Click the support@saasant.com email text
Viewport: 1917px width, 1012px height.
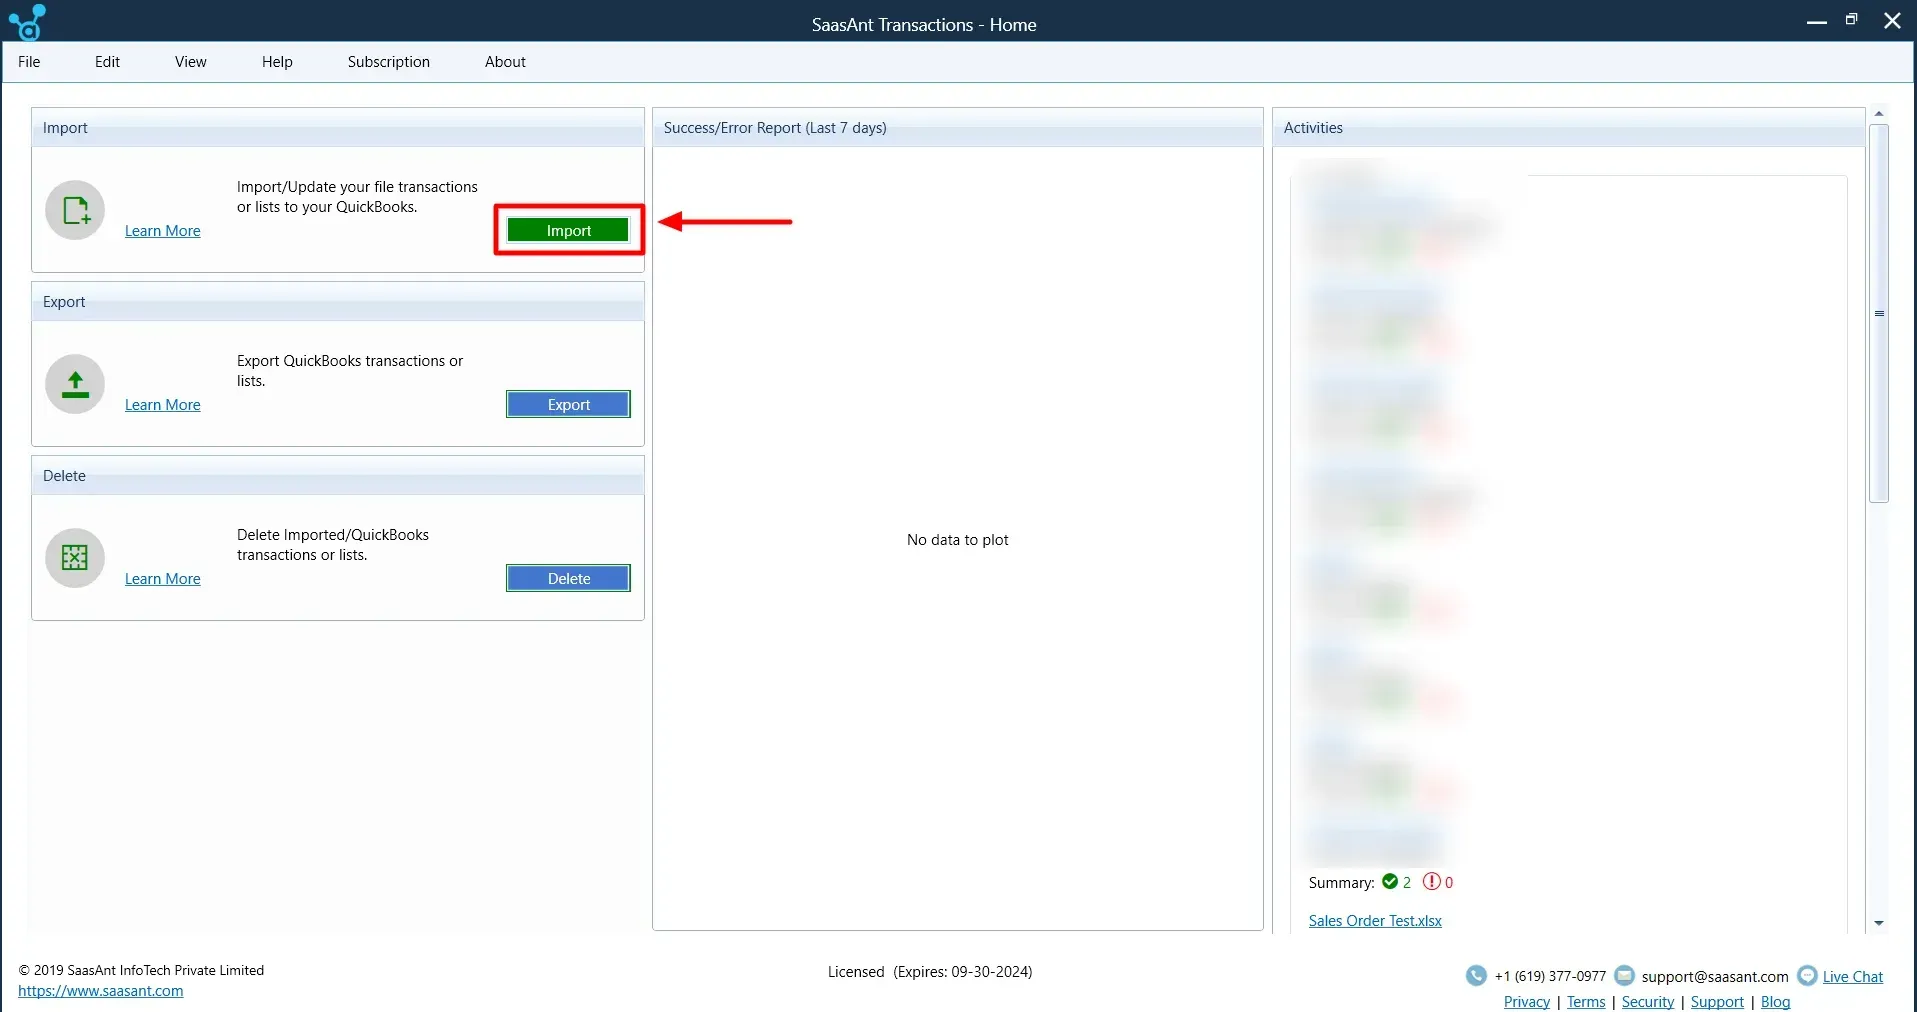[x=1715, y=977]
